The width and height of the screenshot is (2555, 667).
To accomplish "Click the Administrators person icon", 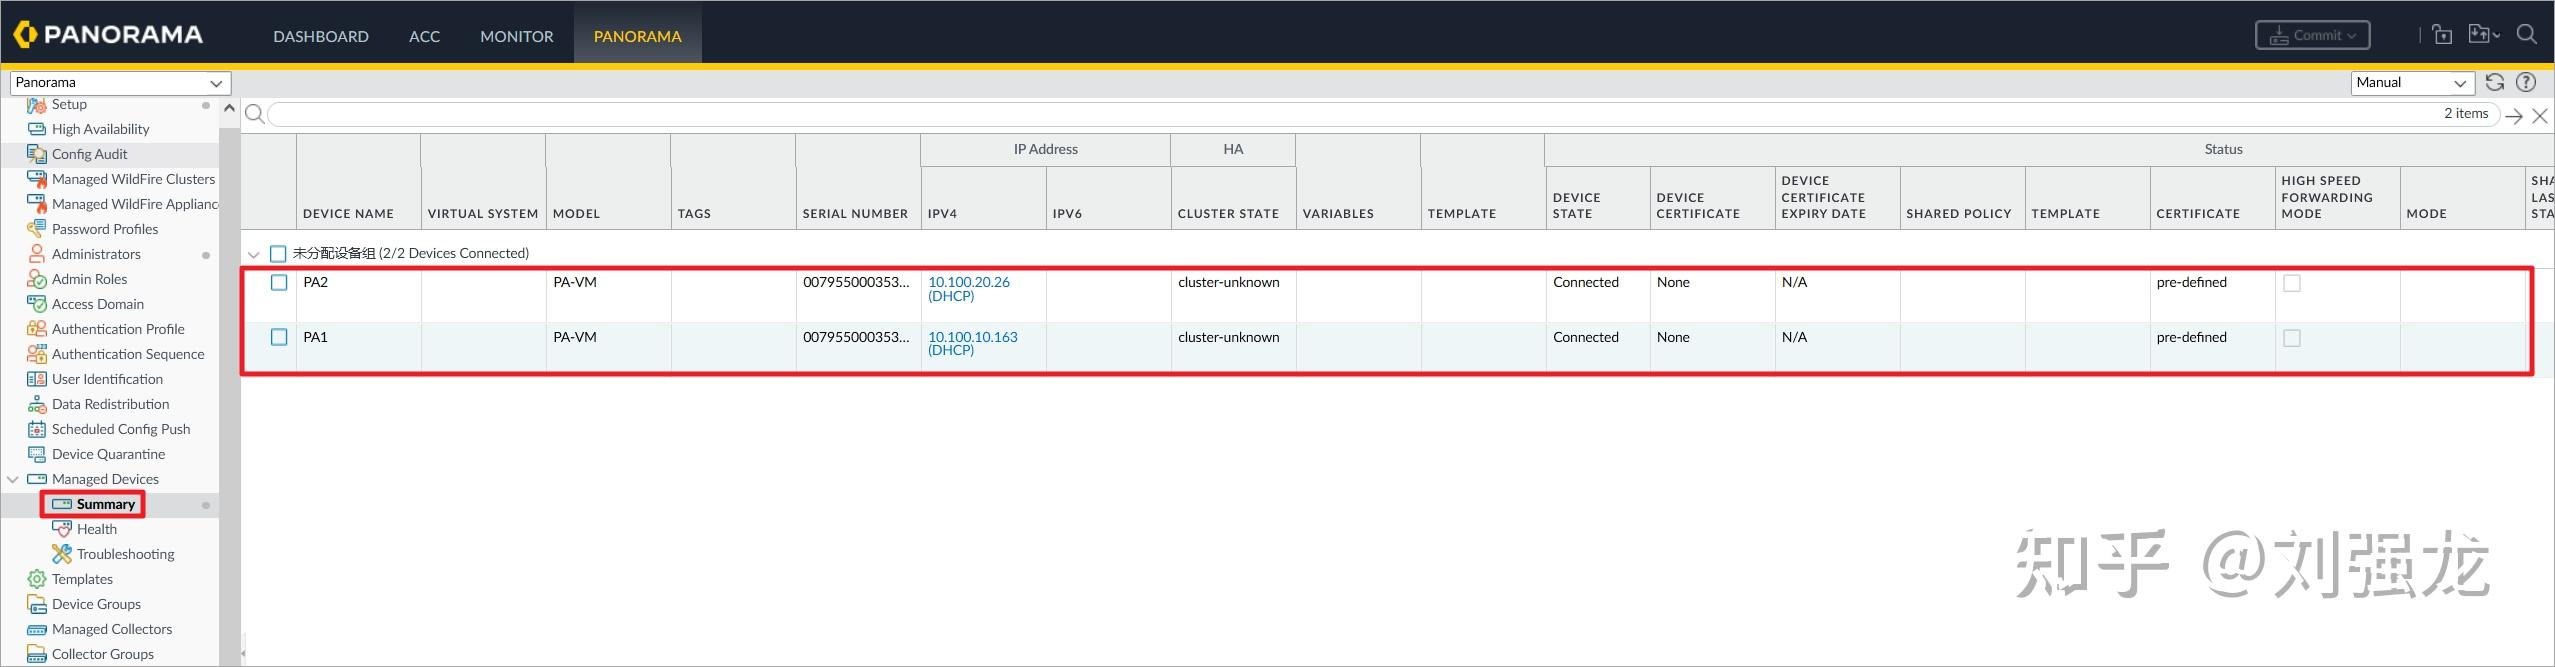I will point(37,254).
